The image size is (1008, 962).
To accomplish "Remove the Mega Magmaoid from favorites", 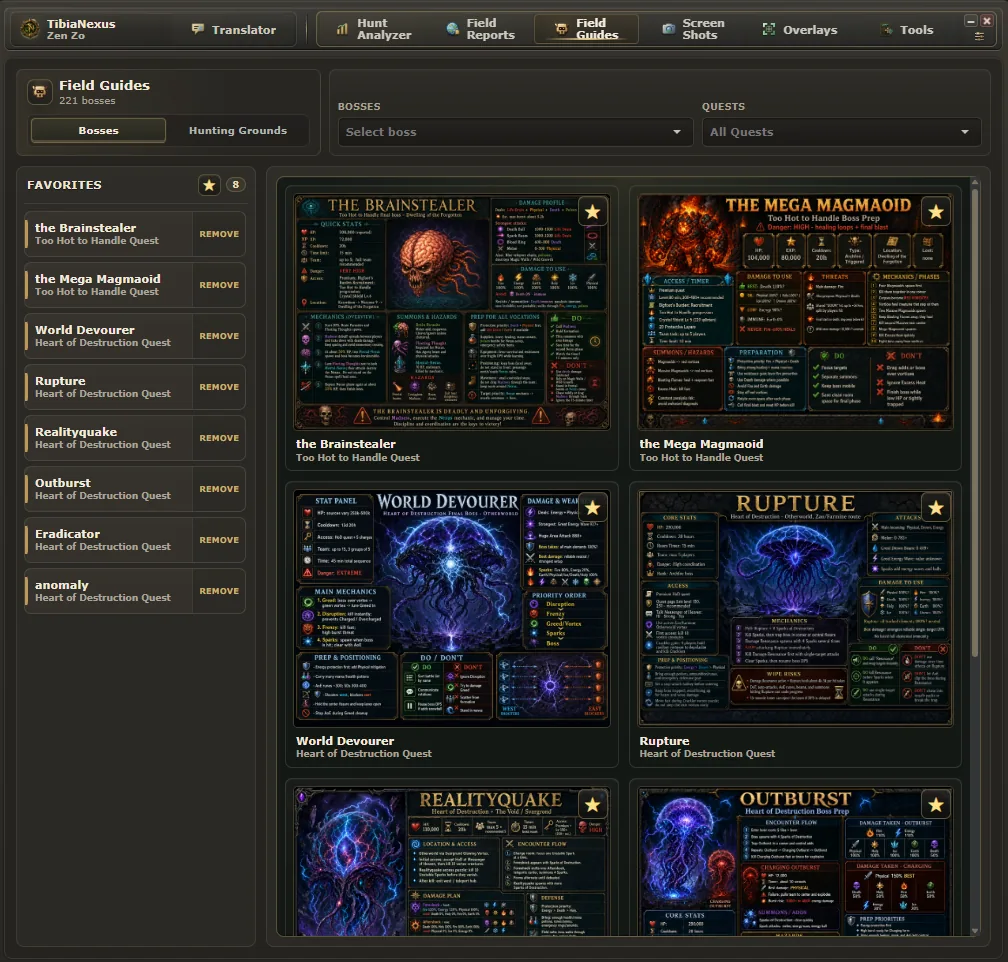I will tap(219, 285).
